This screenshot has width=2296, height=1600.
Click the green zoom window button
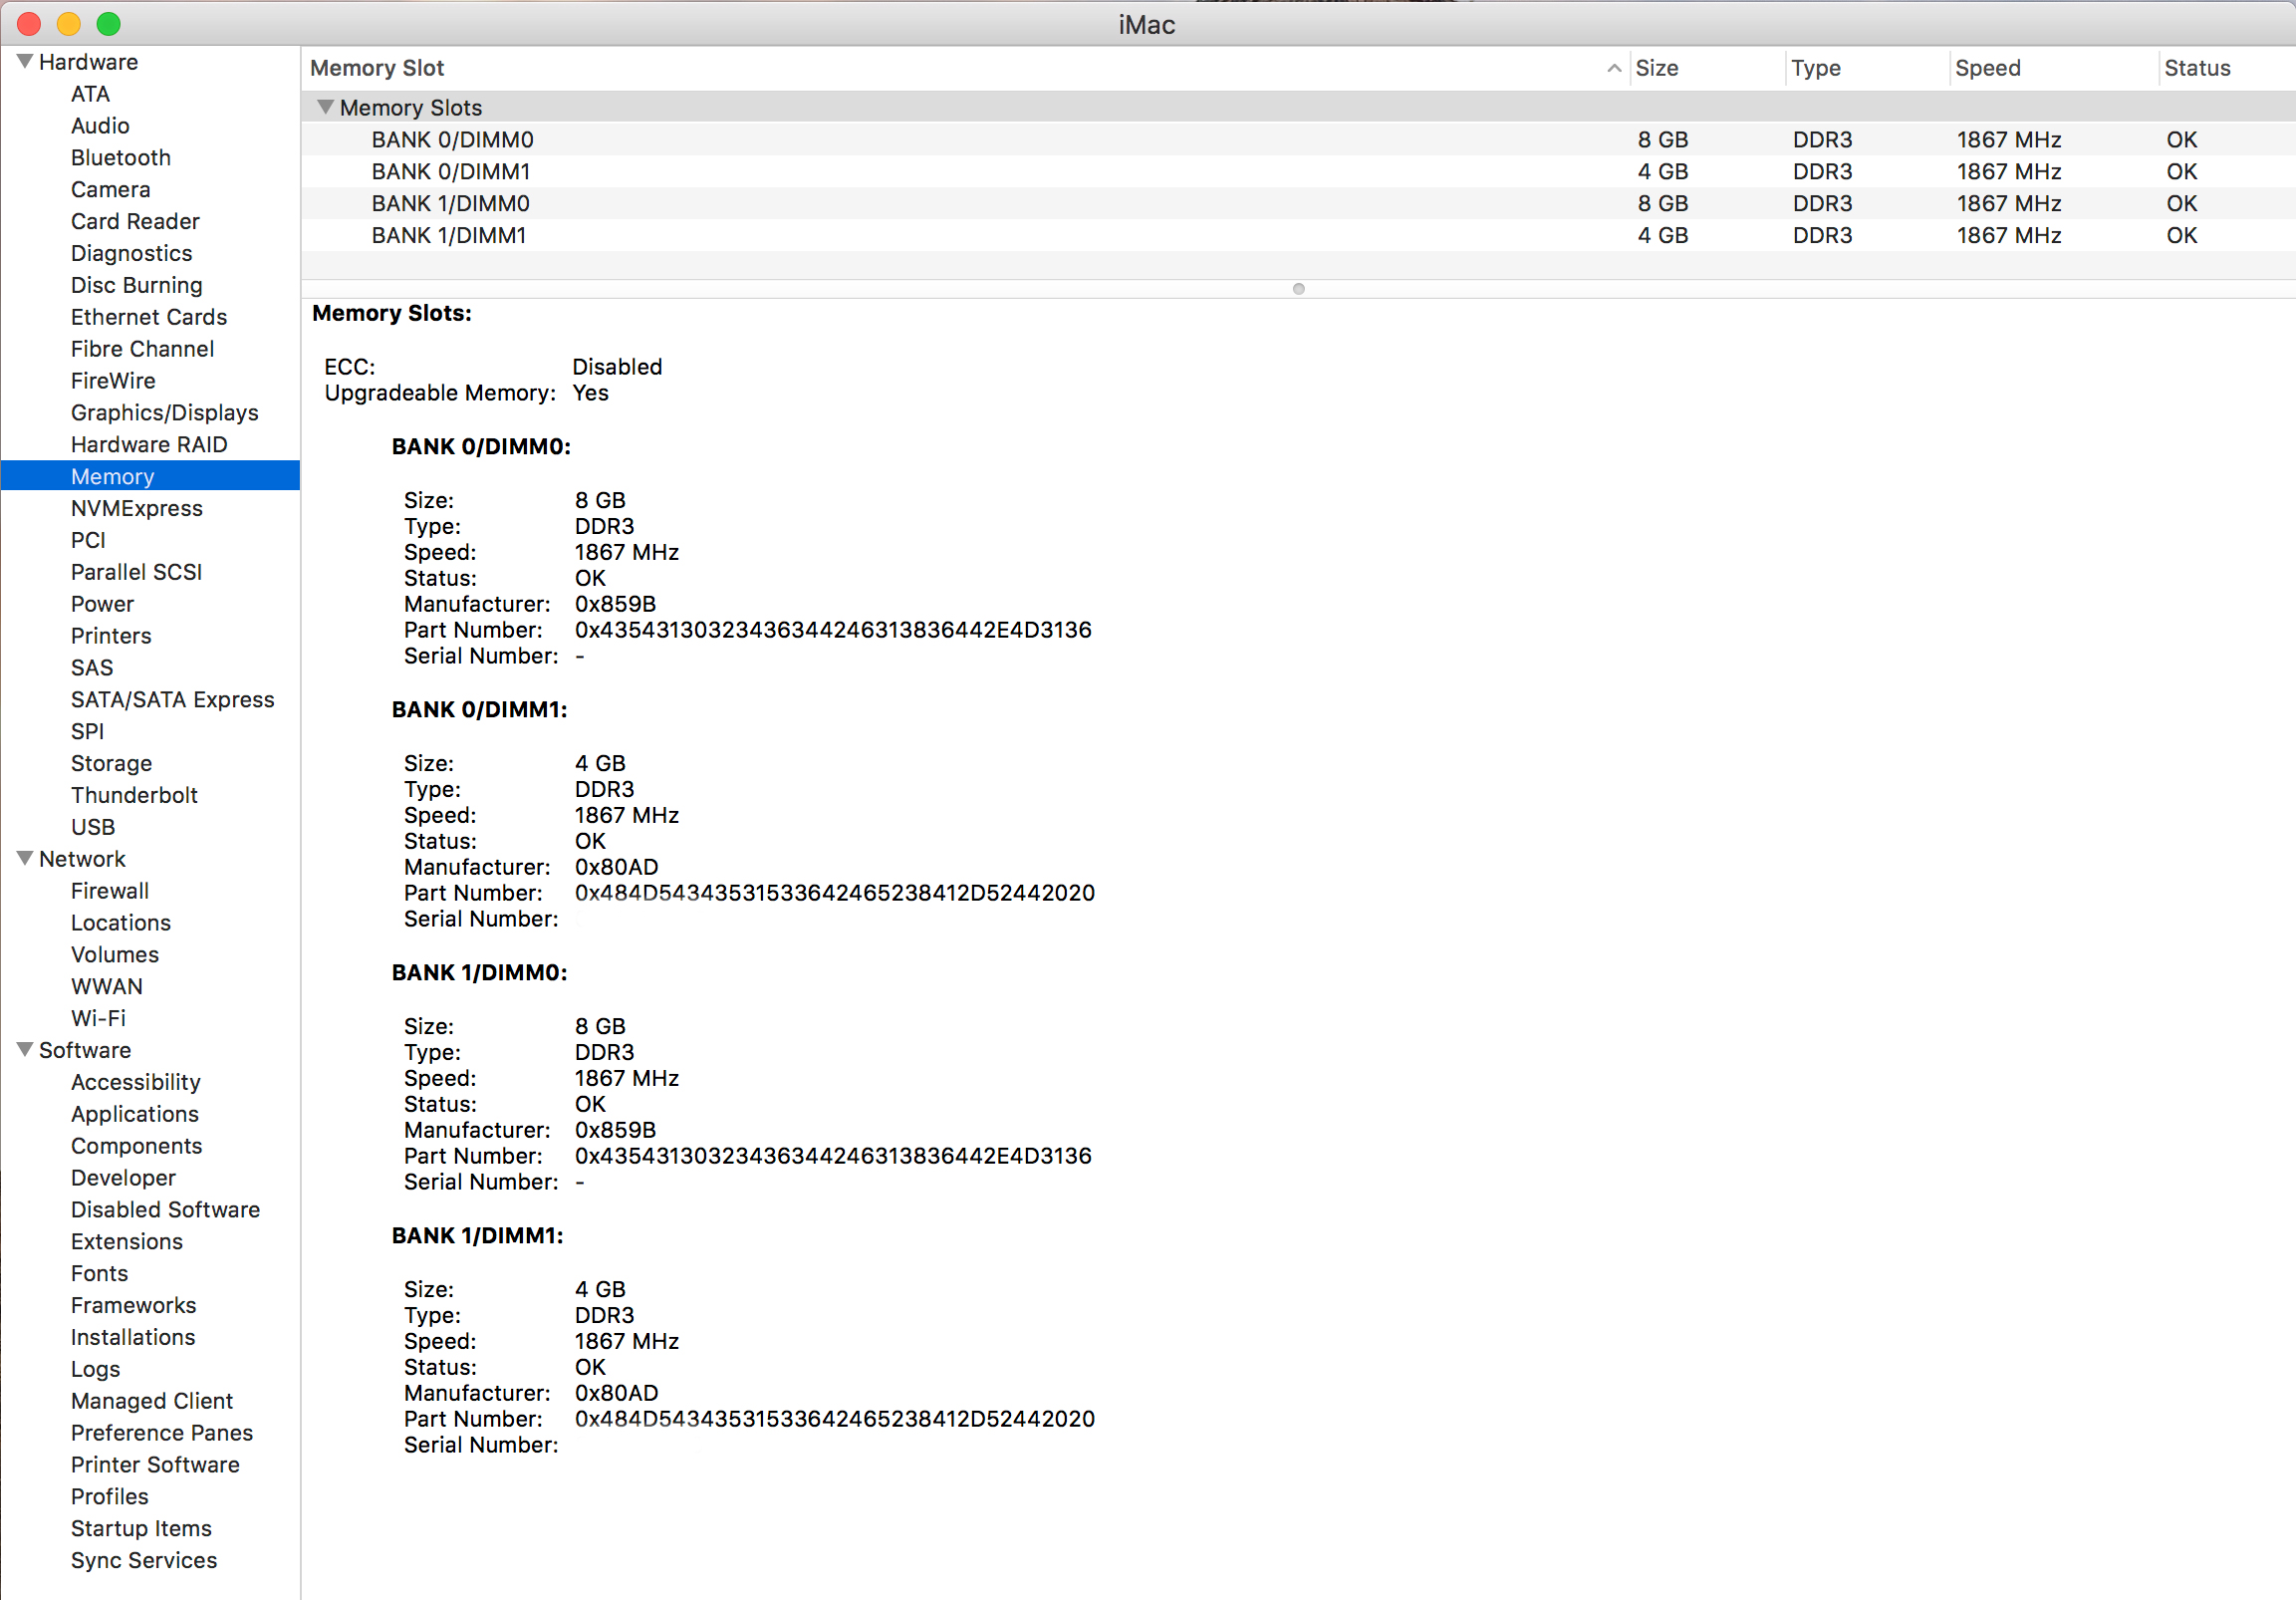(x=108, y=24)
